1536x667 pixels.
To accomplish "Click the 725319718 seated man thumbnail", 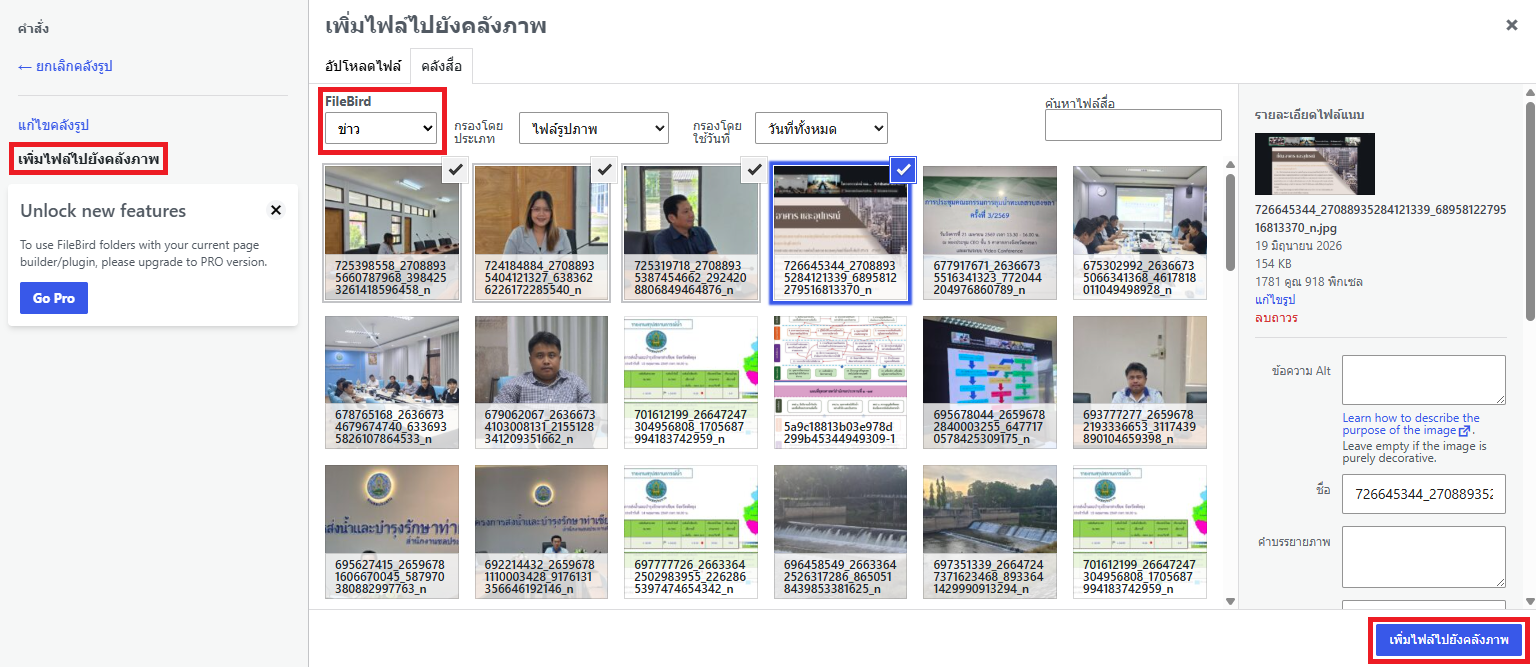I will [691, 233].
